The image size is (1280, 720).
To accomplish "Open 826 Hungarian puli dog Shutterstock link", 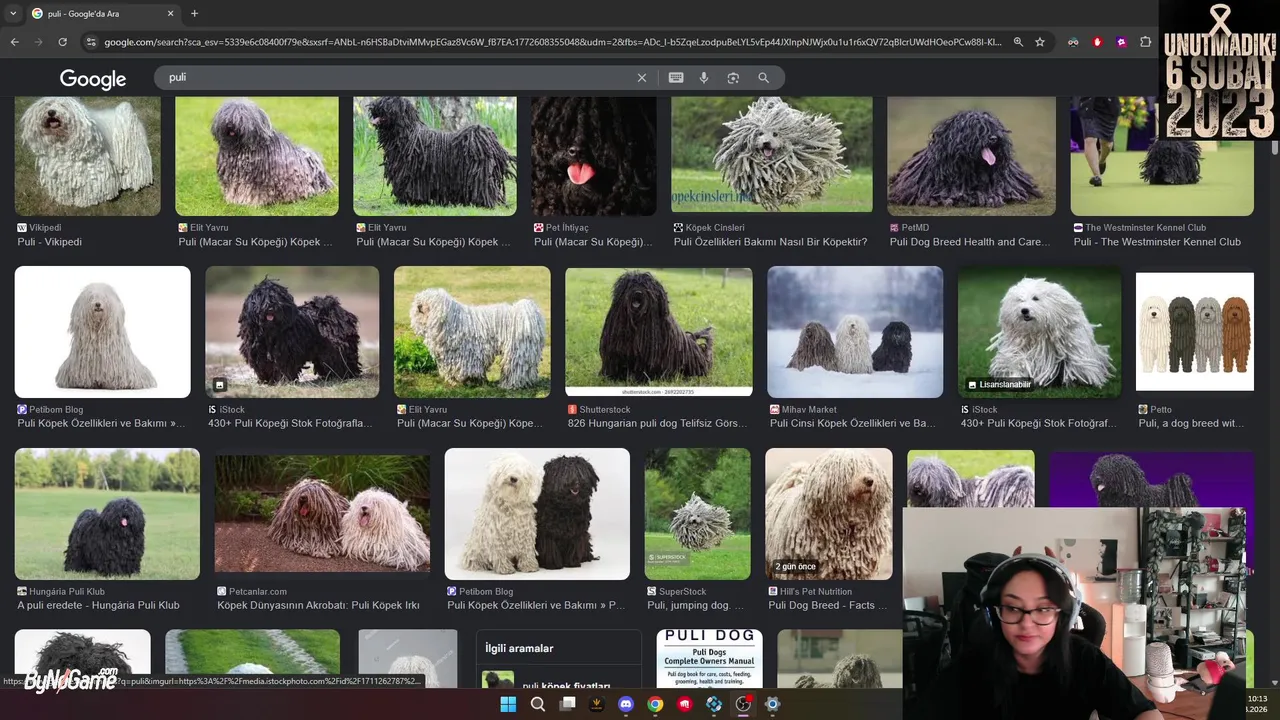I will tap(658, 424).
